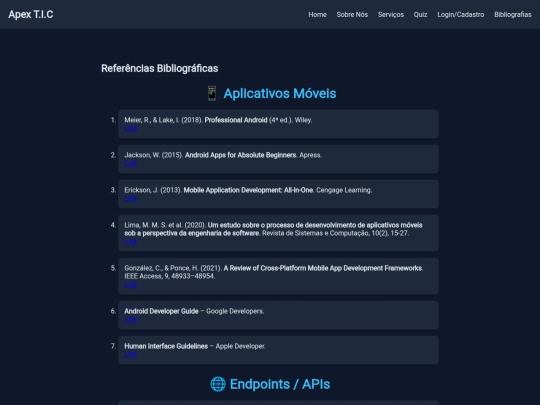Click the Cengage Learning publisher text
The height and width of the screenshot is (405, 540).
coord(344,190)
